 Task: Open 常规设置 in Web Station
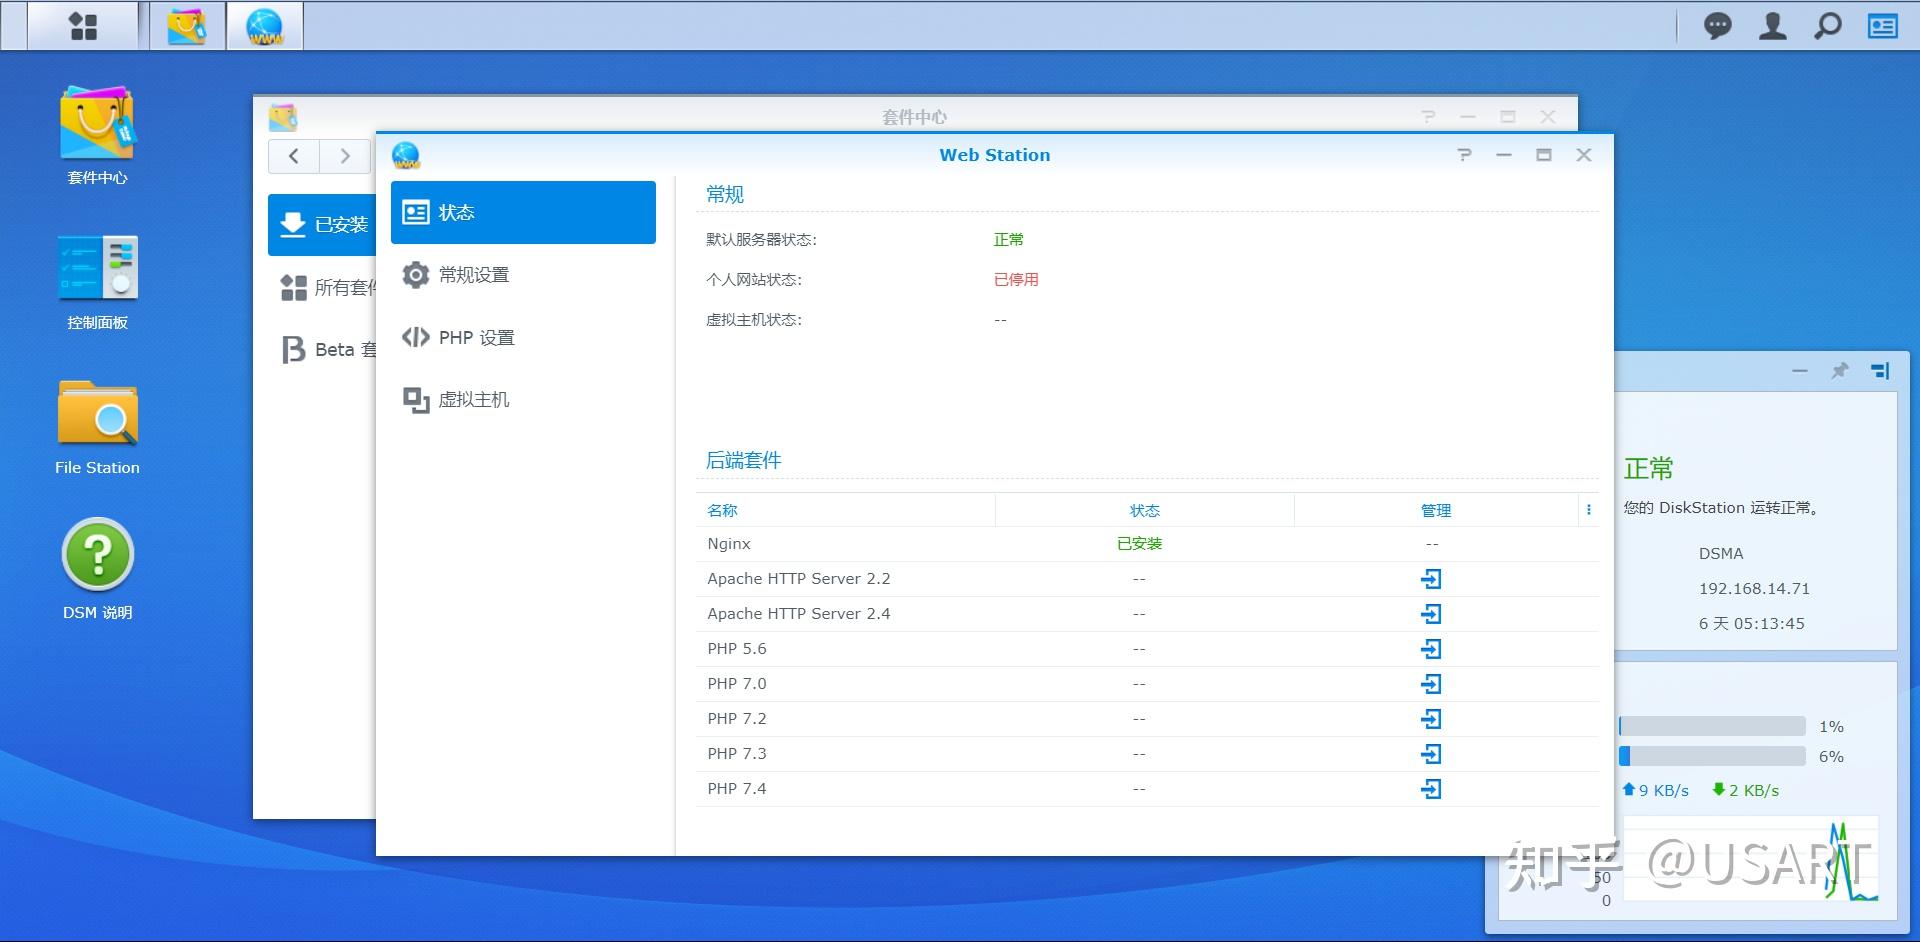[523, 275]
